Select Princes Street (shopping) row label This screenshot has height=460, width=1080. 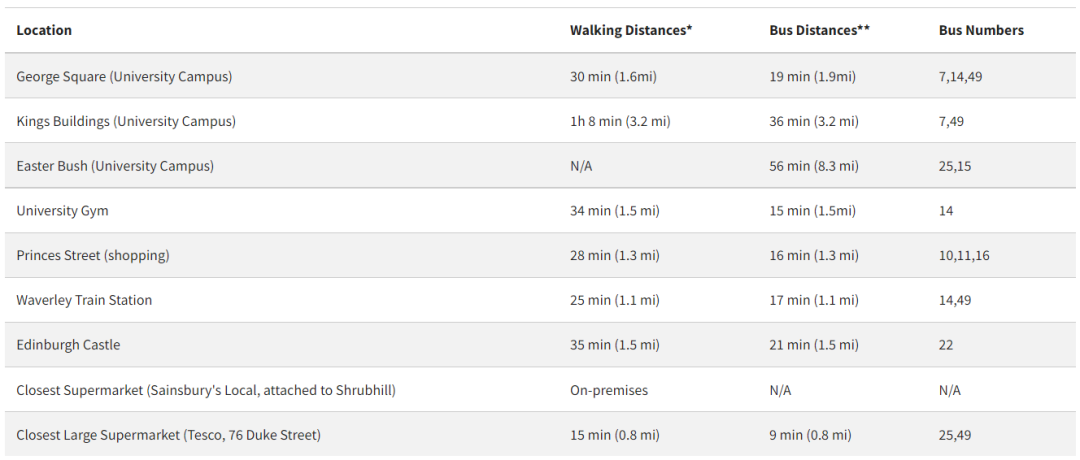[93, 256]
